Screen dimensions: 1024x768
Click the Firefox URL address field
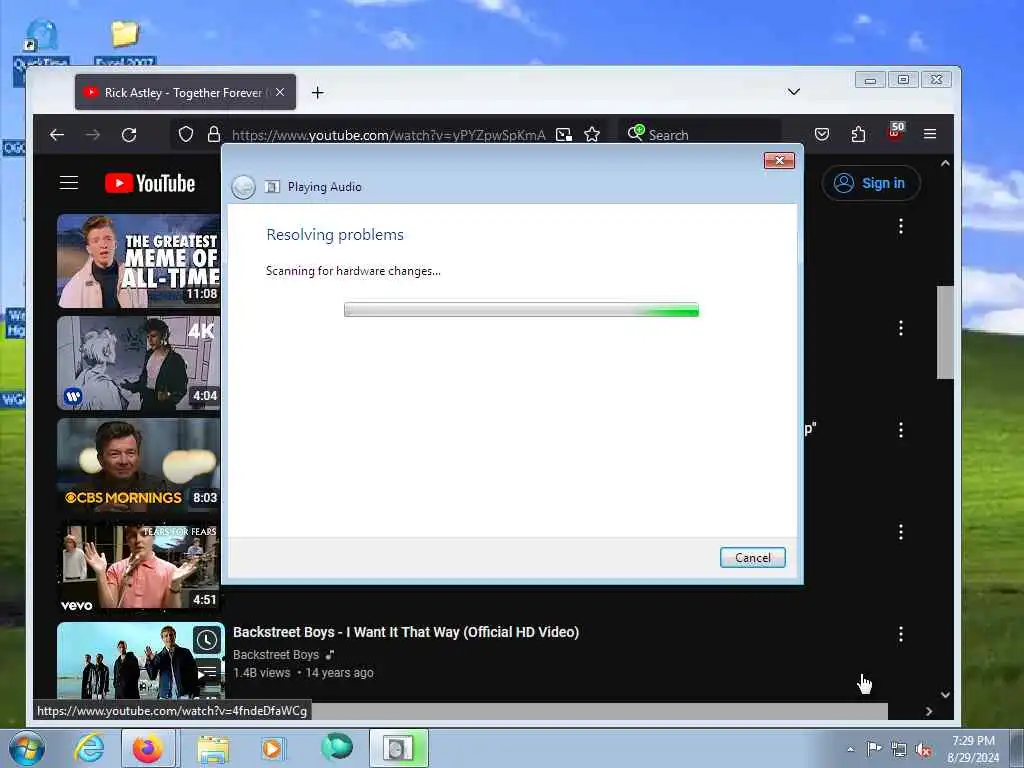coord(389,135)
